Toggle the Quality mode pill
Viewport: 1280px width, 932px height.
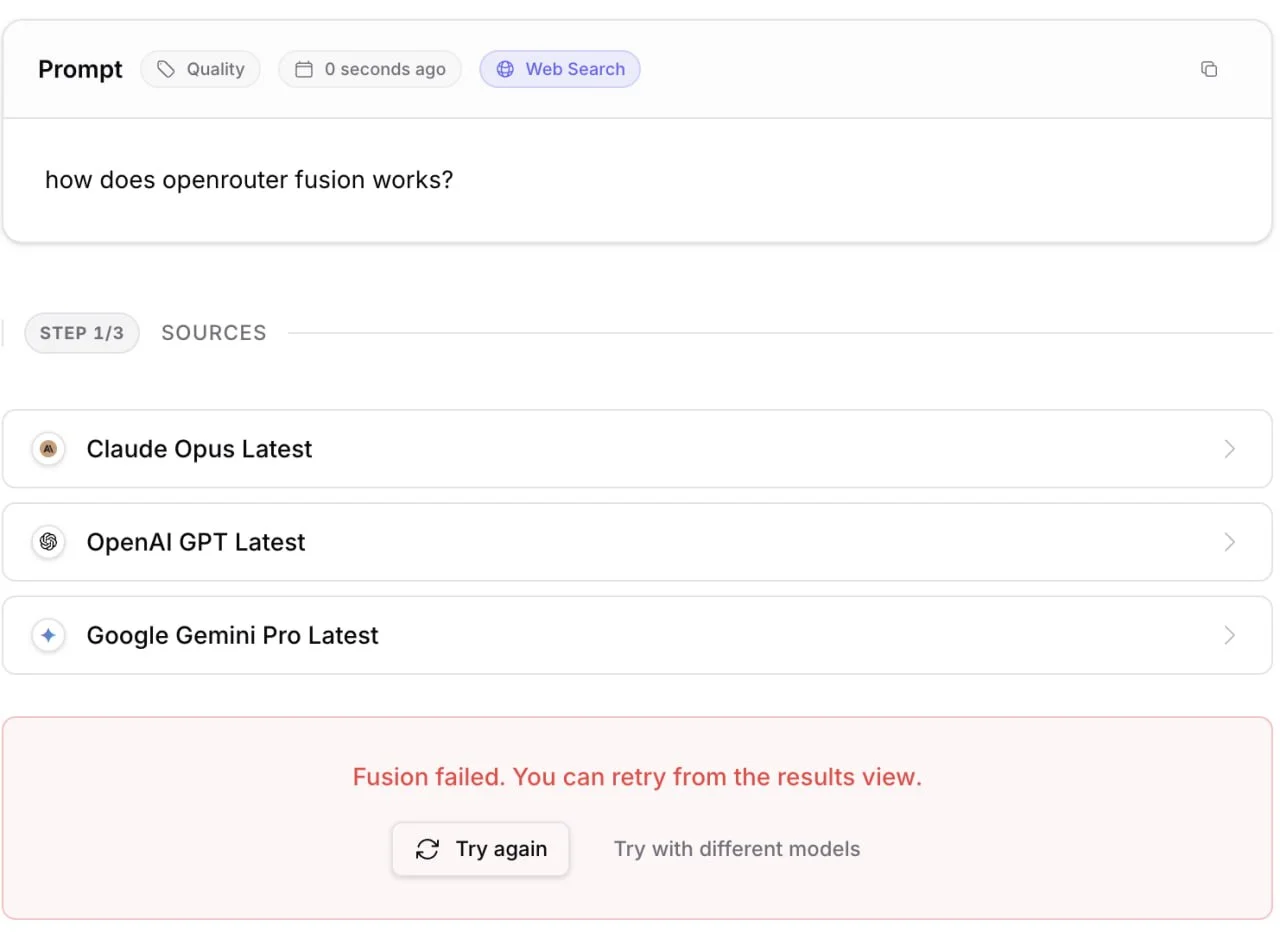(200, 69)
